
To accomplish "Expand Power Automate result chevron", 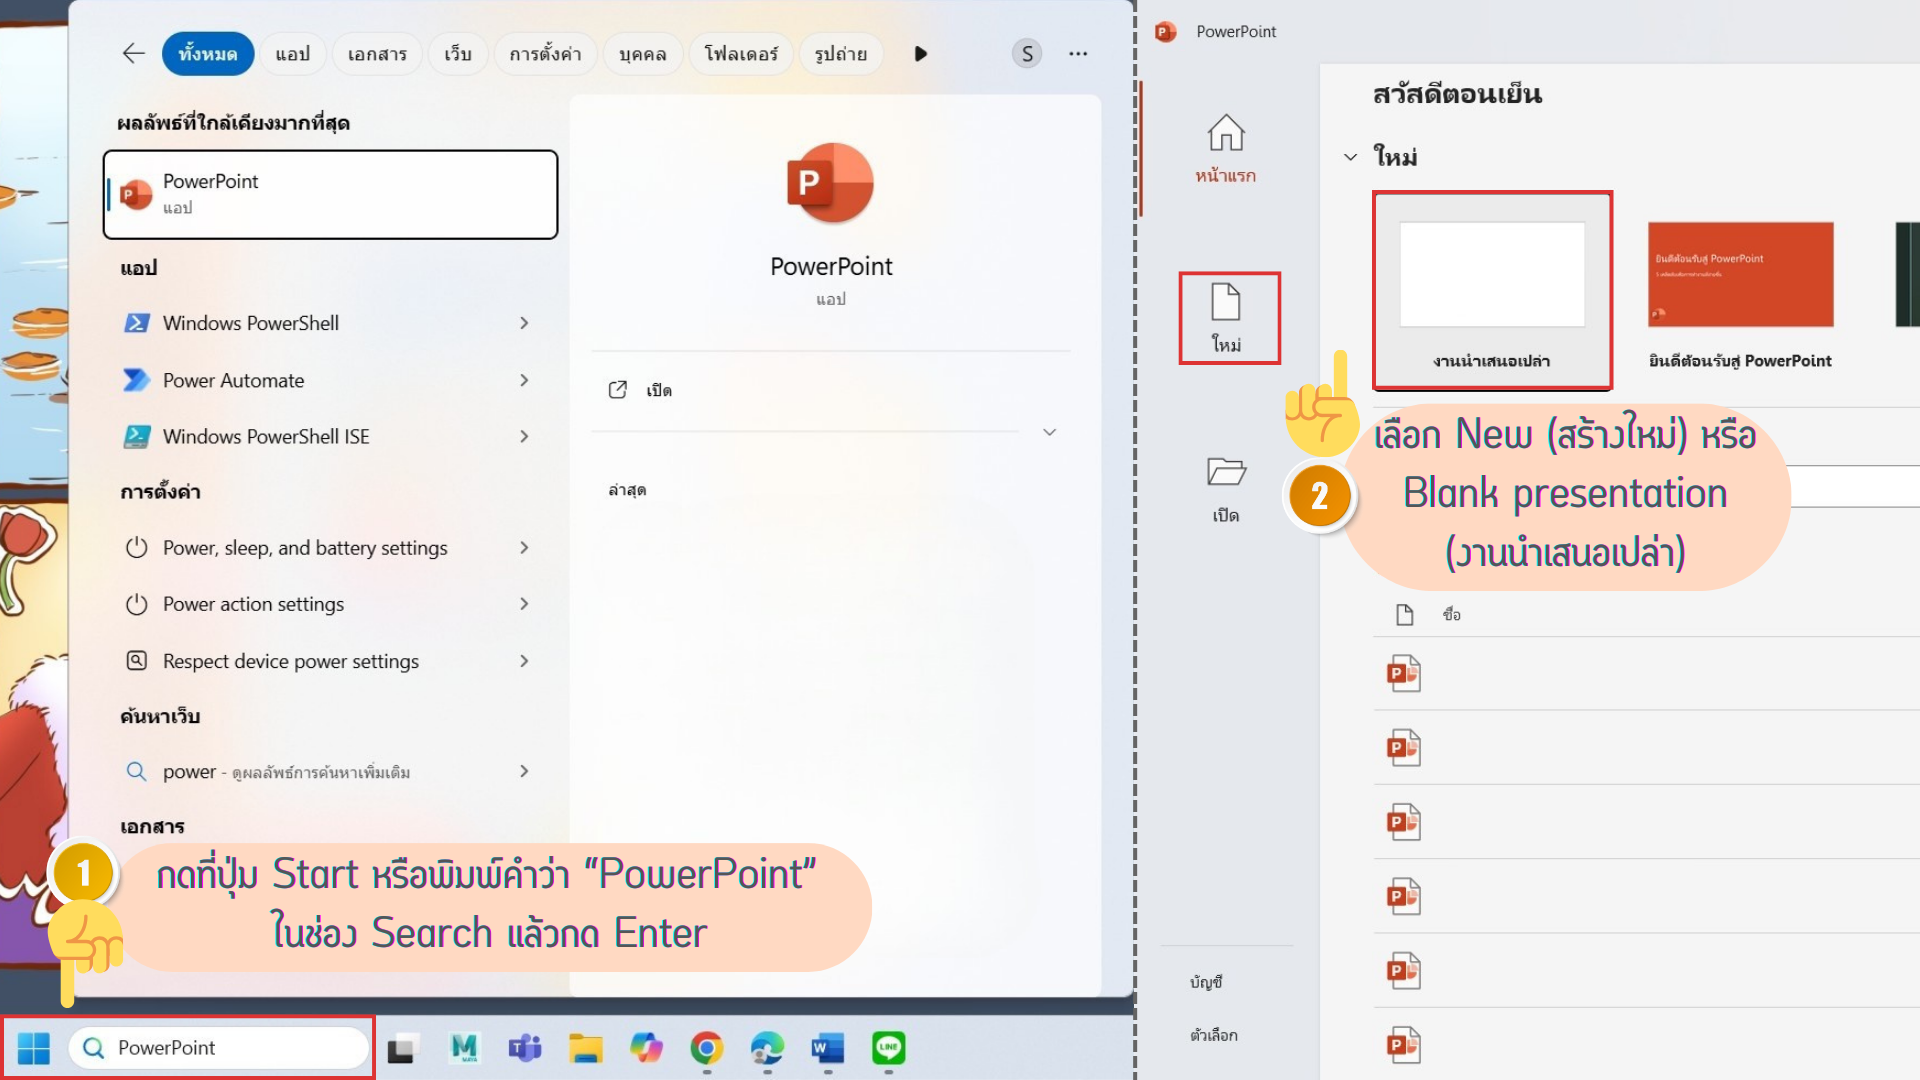I will pyautogui.click(x=524, y=380).
